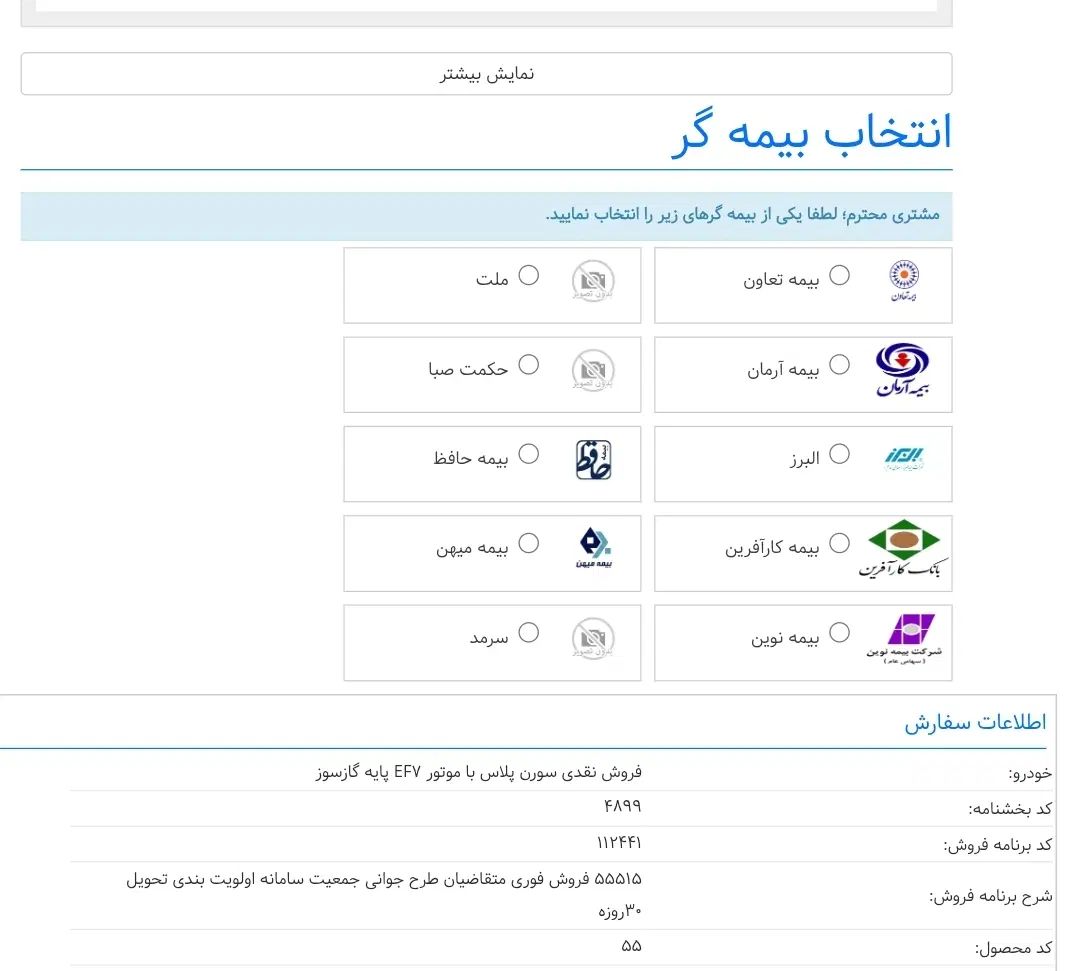Click the ۱۱۲۴۴۱ sale program code
Viewport: 1080px width, 971px height.
point(619,842)
